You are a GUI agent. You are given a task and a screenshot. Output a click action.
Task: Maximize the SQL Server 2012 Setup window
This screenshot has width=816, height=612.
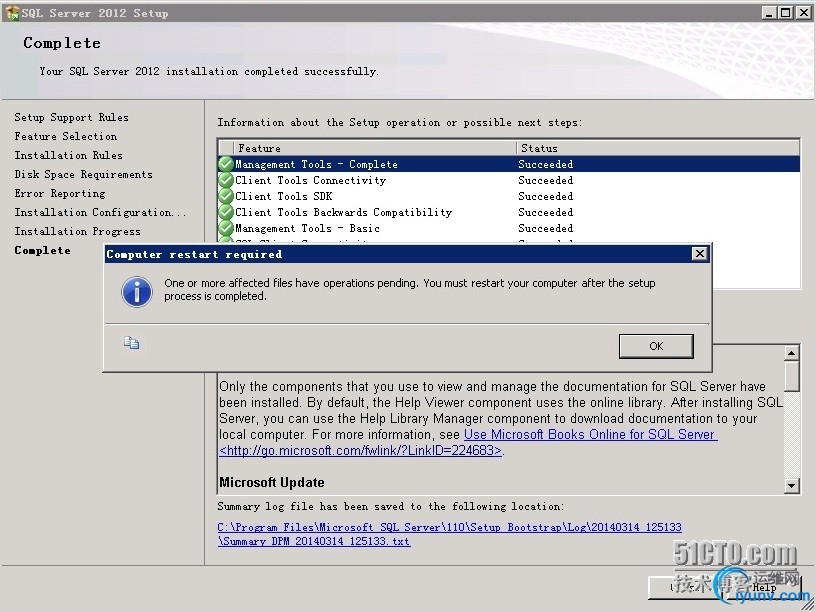786,12
